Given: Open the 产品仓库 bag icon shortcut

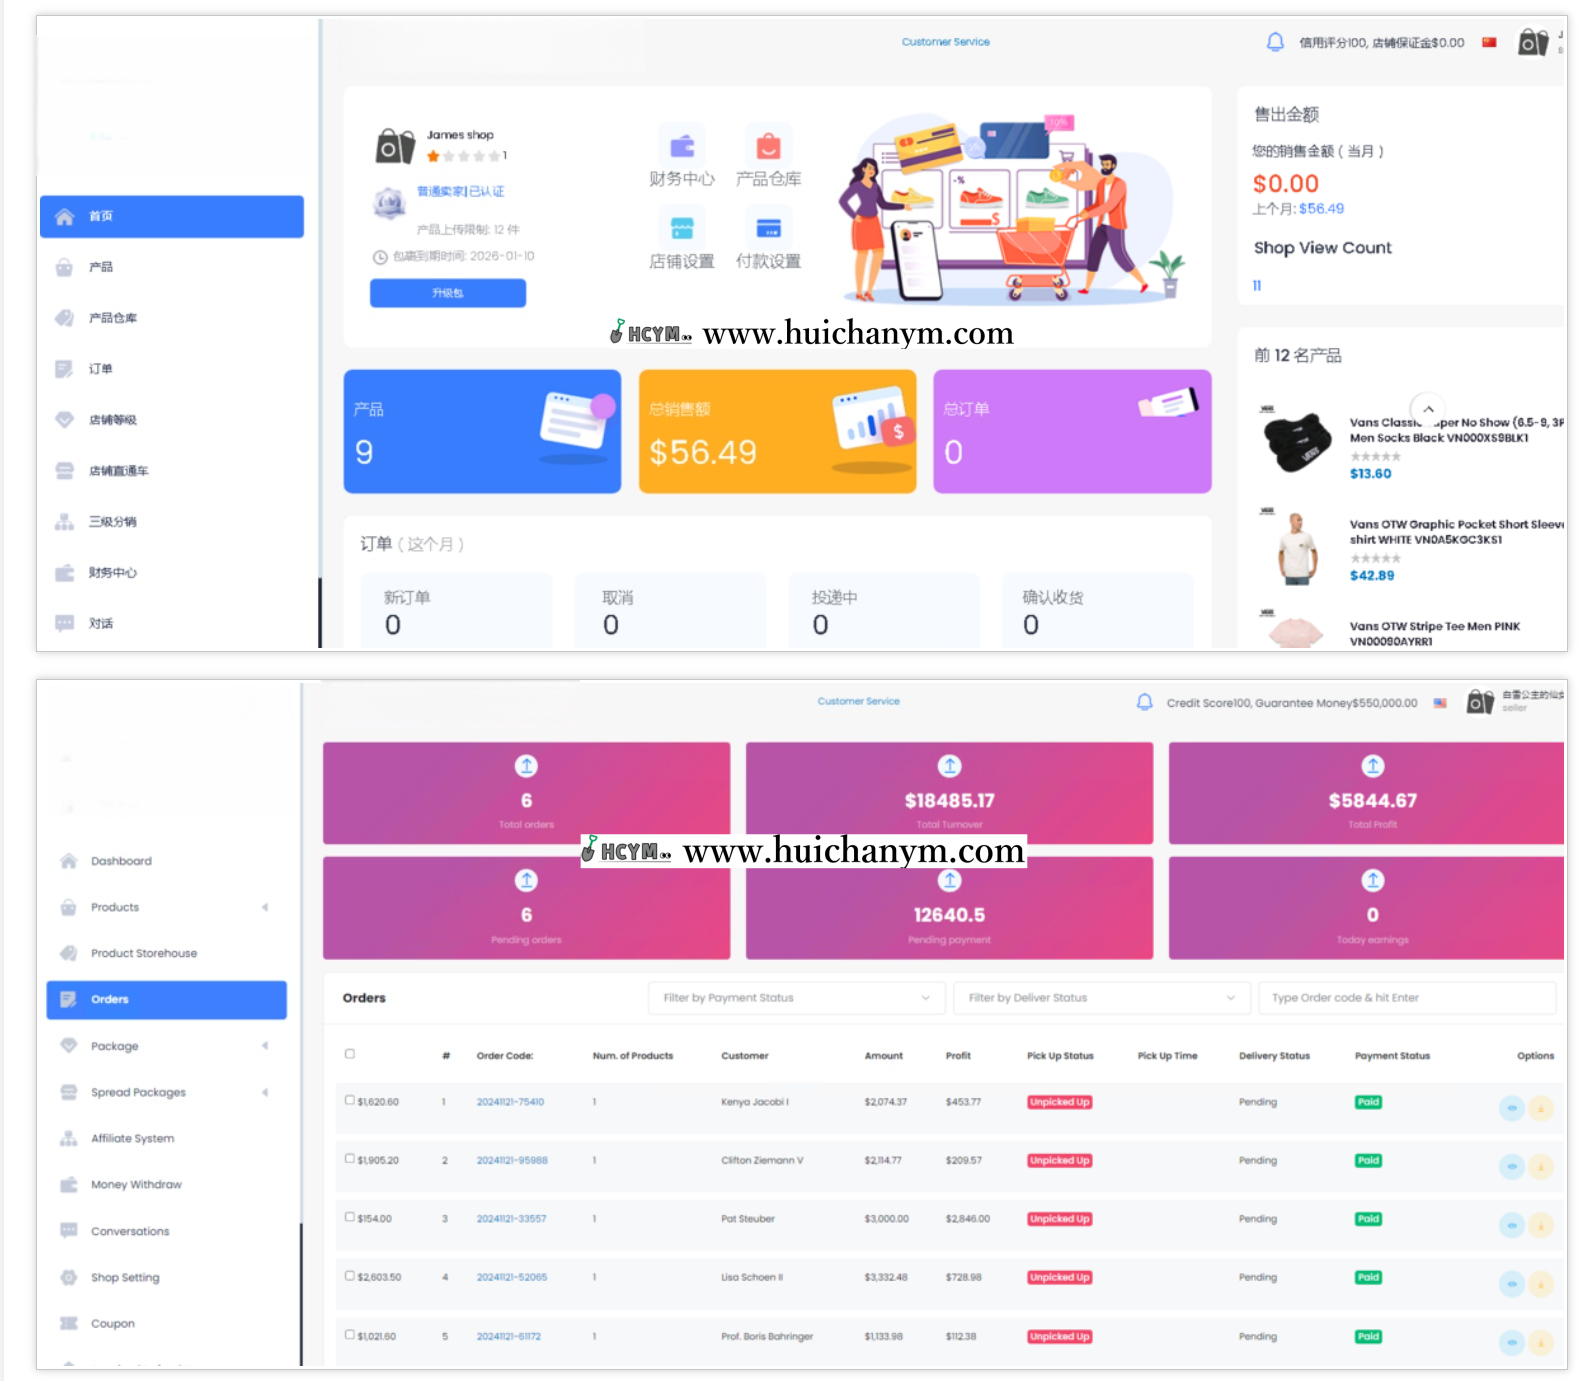Looking at the screenshot, I should pyautogui.click(x=768, y=147).
